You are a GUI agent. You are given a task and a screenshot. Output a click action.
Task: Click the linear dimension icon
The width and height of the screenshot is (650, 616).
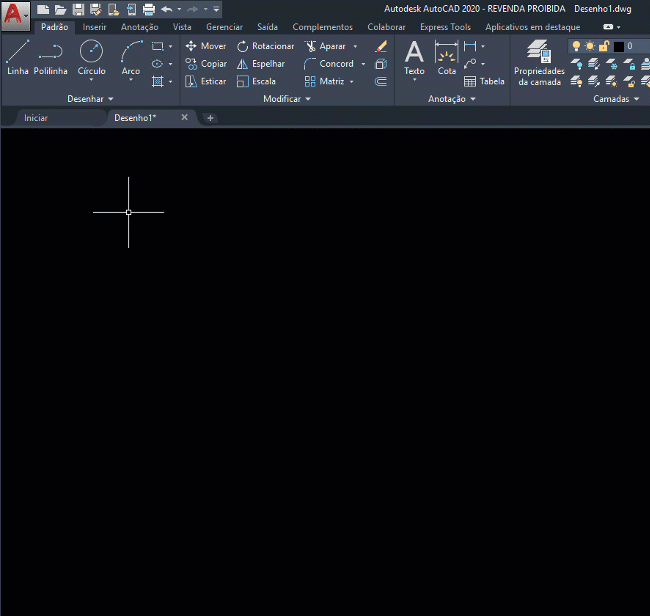point(470,46)
